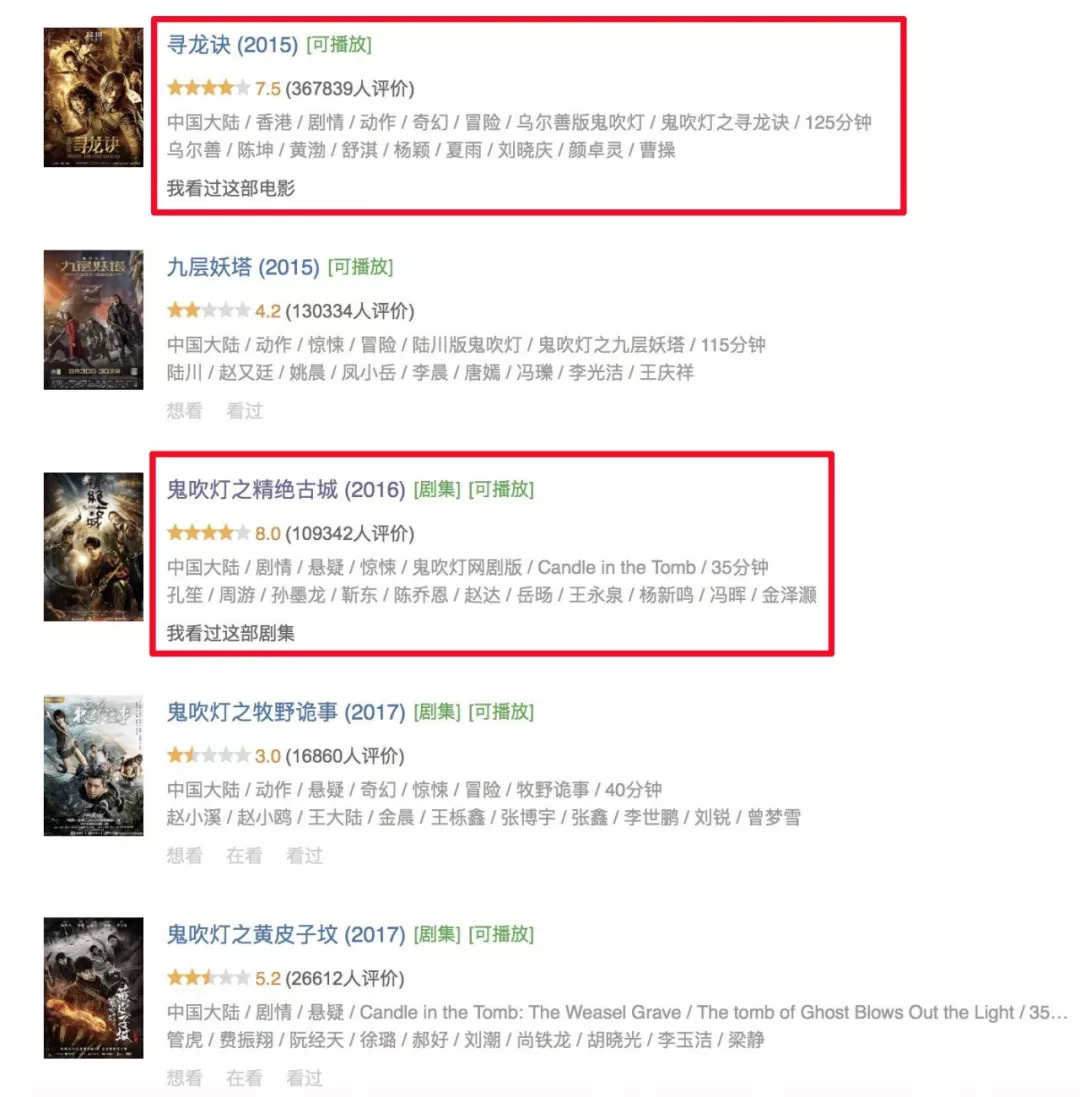Open 鬼吹灯之黄皮子坟 (2017) title link

(285, 935)
